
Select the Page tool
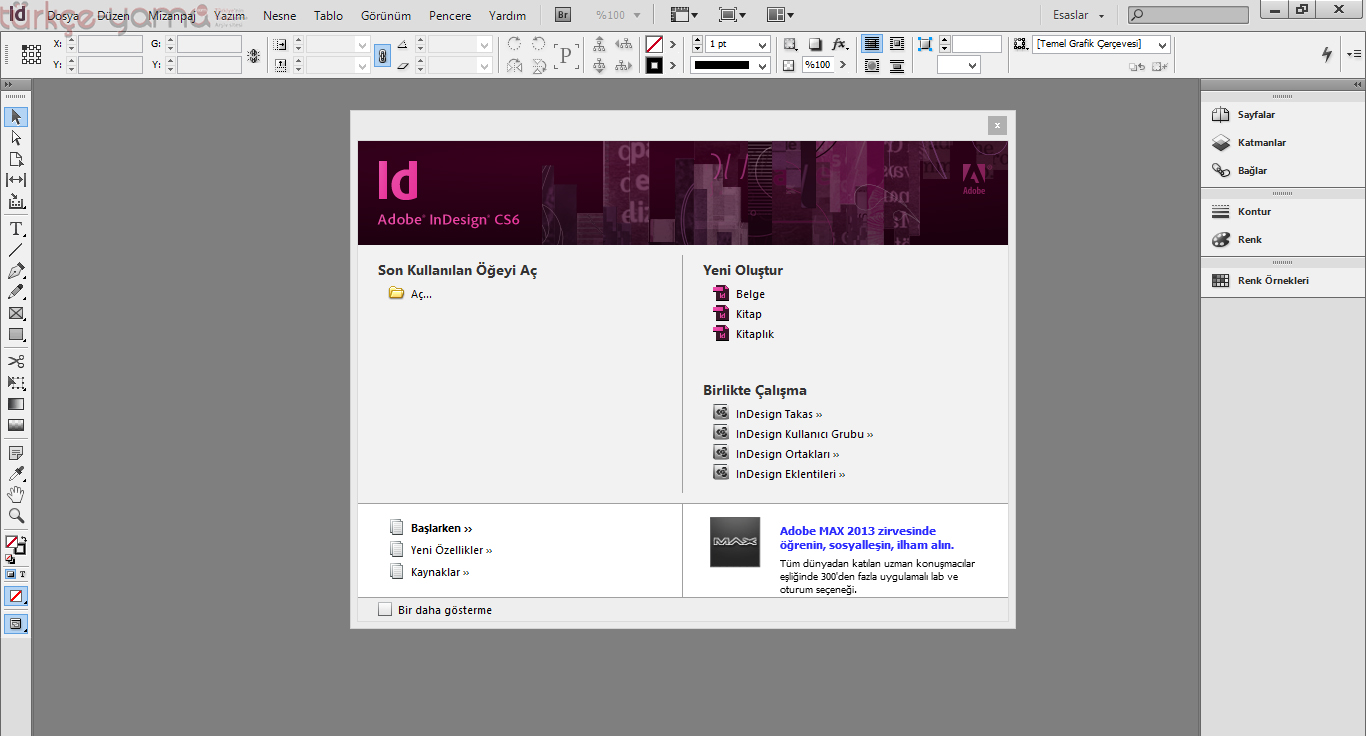click(x=16, y=159)
